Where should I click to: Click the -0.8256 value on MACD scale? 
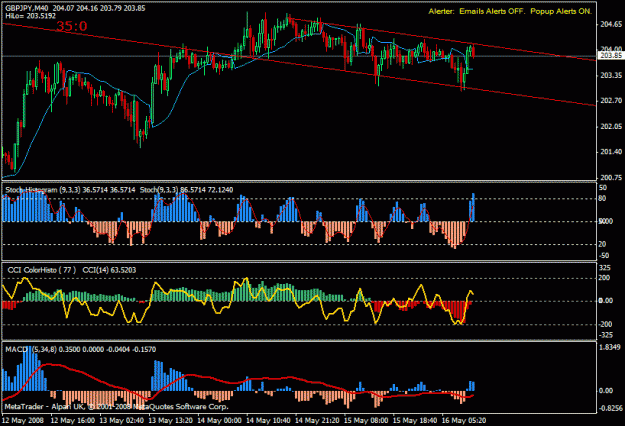coord(610,408)
